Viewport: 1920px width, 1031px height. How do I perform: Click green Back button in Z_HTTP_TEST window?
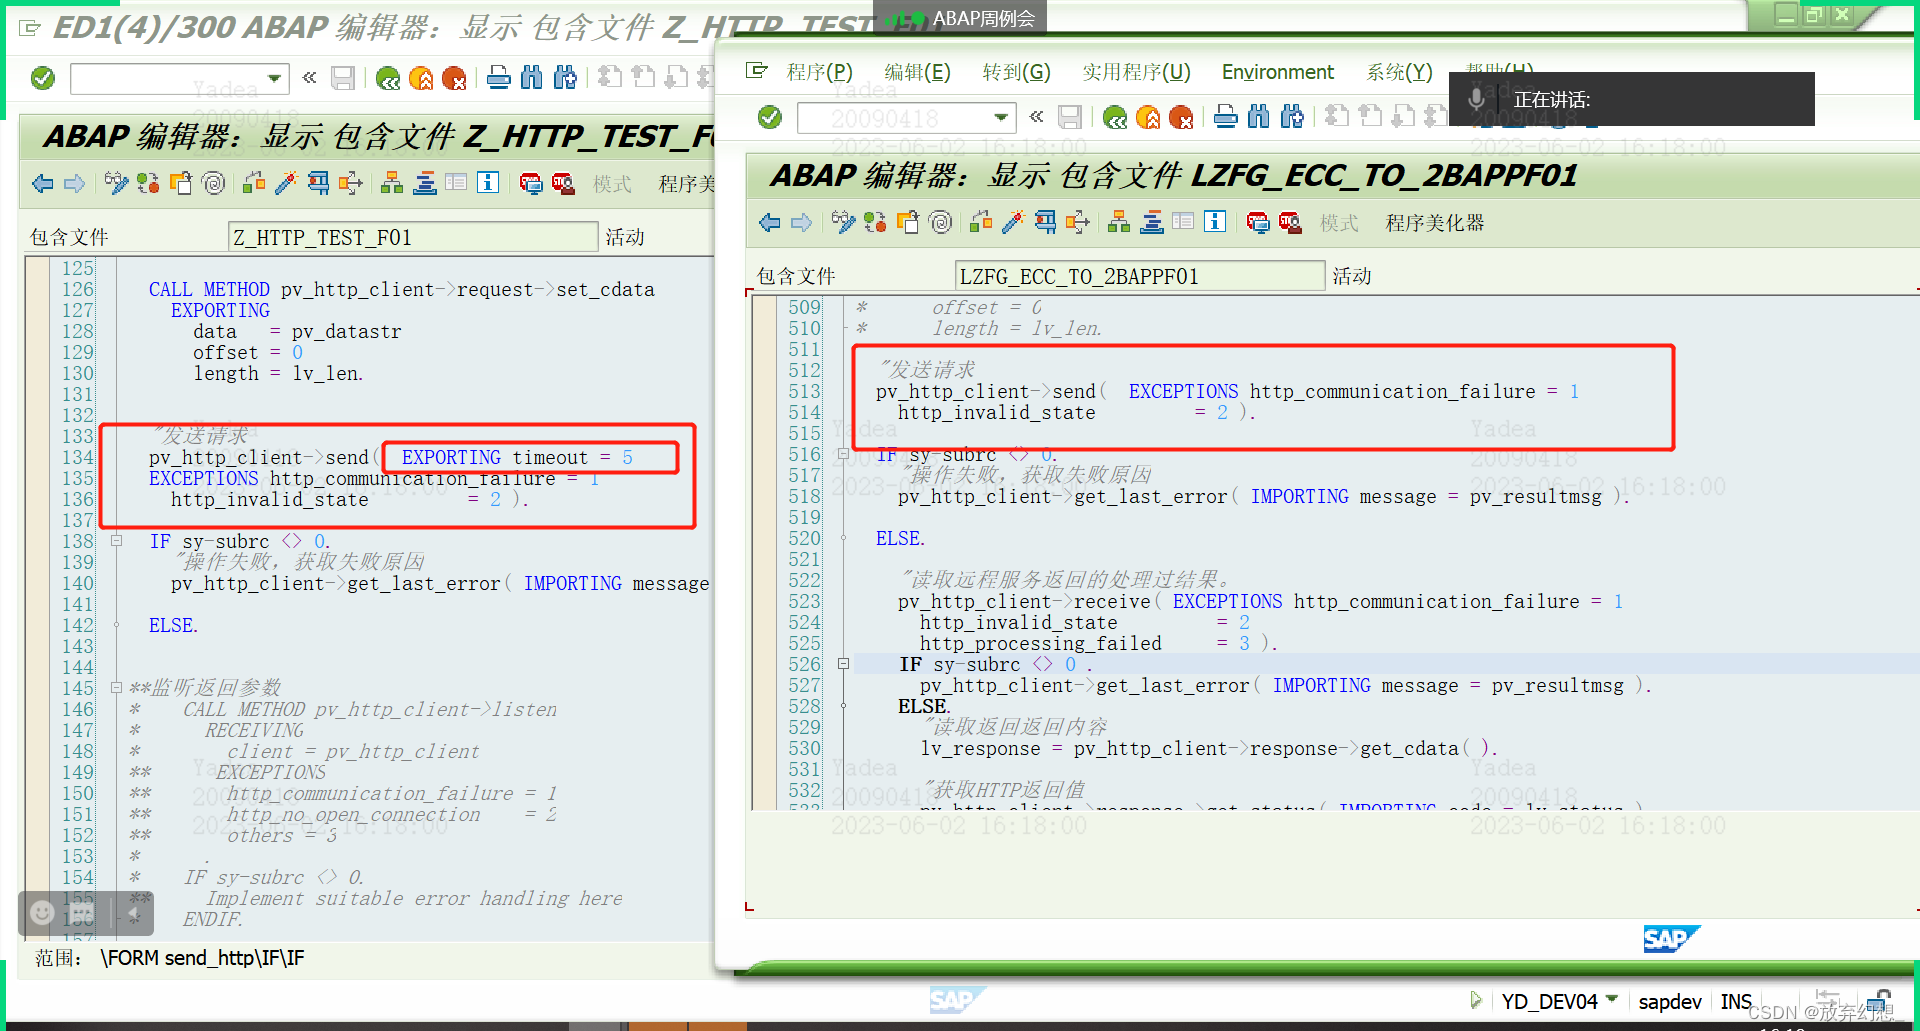(388, 78)
